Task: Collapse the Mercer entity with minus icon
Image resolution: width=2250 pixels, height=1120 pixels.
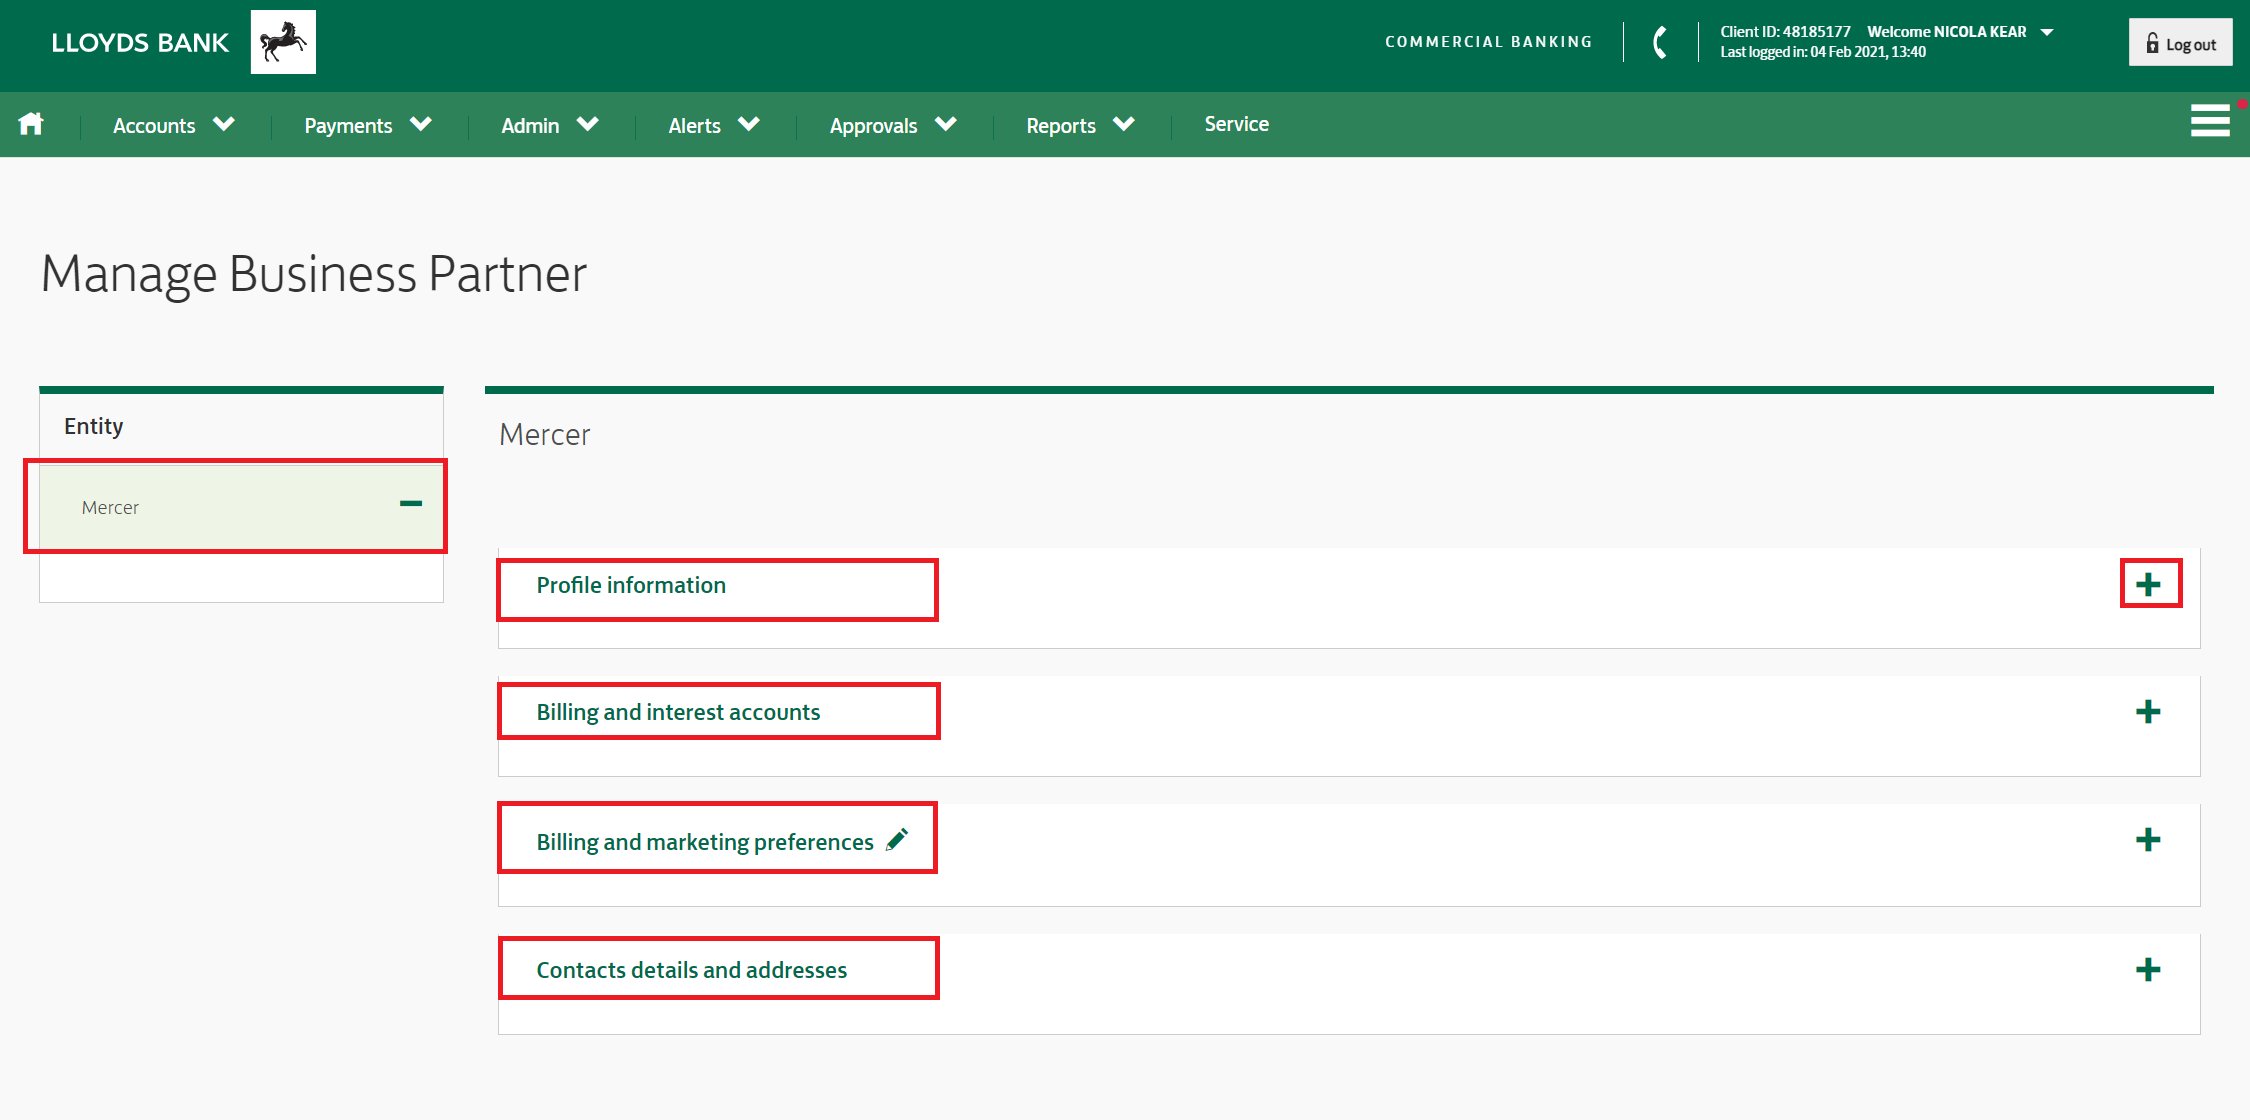Action: pos(411,503)
